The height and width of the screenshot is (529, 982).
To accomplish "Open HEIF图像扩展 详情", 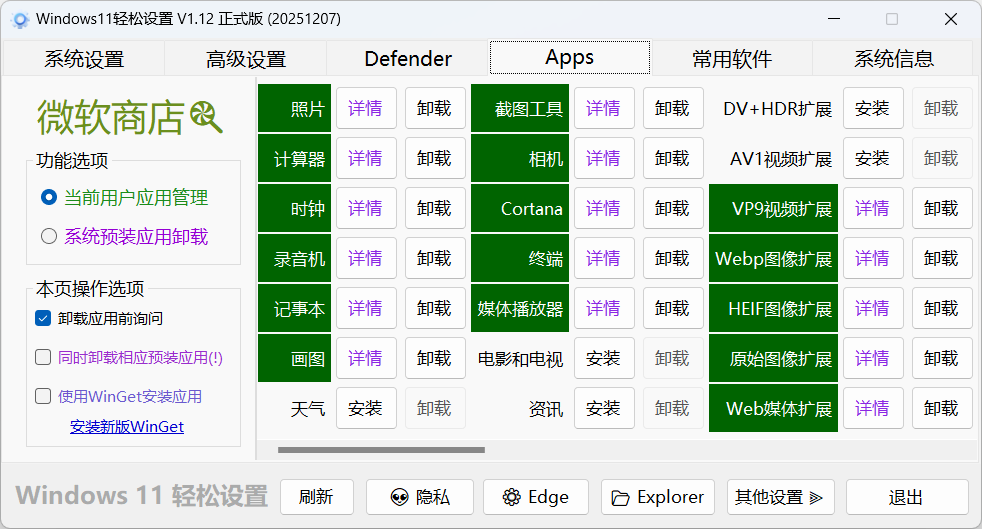I will (872, 309).
